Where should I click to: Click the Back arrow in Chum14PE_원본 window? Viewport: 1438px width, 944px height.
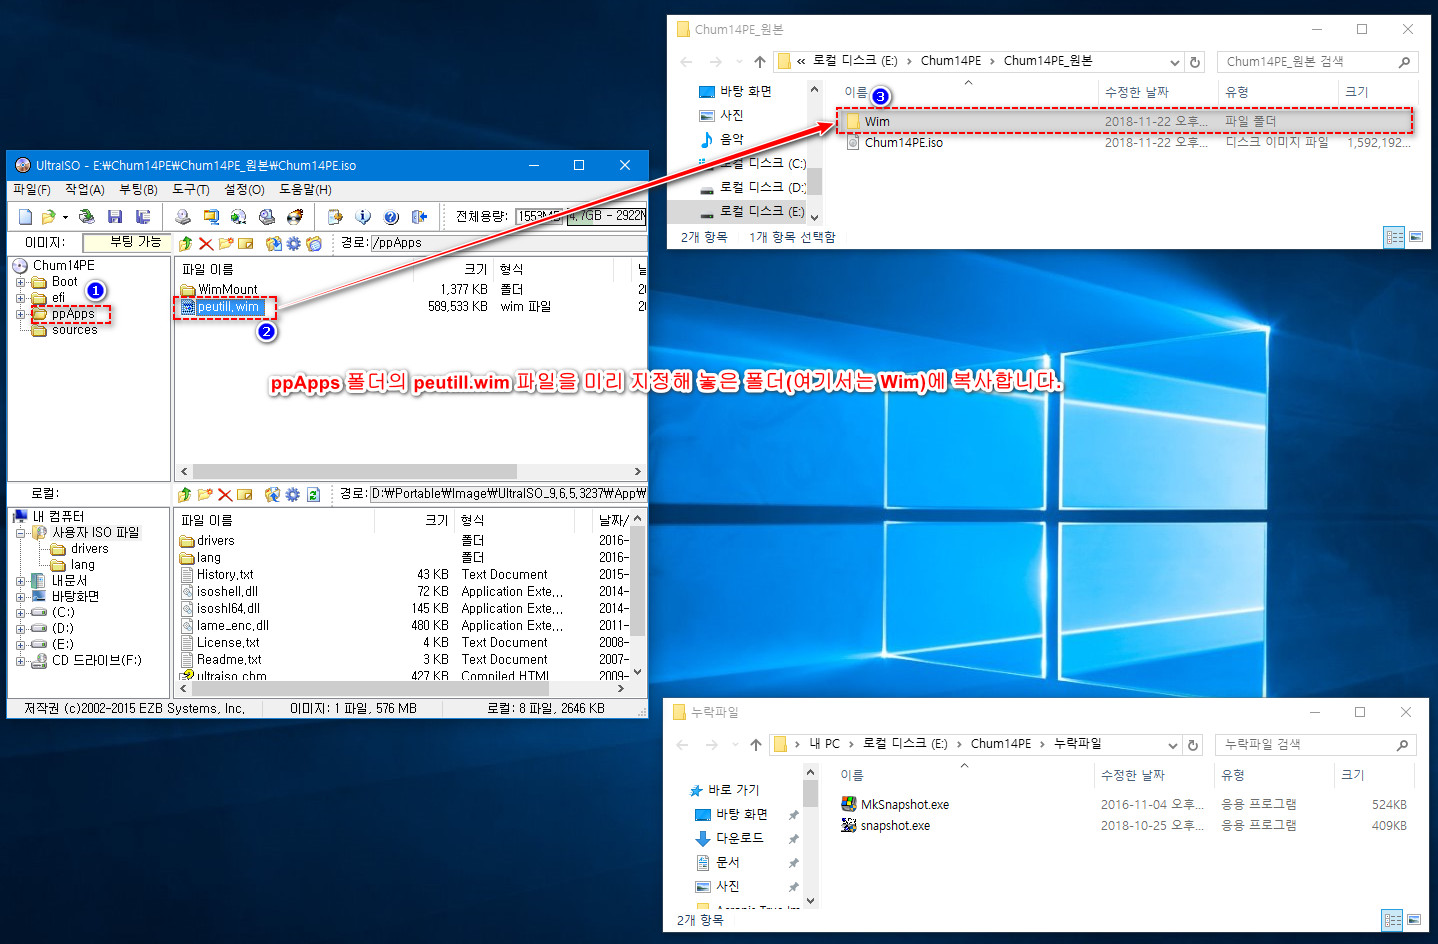coord(686,62)
